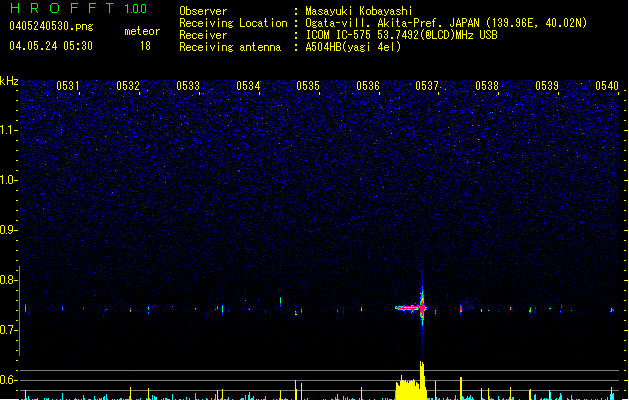Click the 0.8 kHz axis label
Screen dimensions: 629x400
click(8, 280)
